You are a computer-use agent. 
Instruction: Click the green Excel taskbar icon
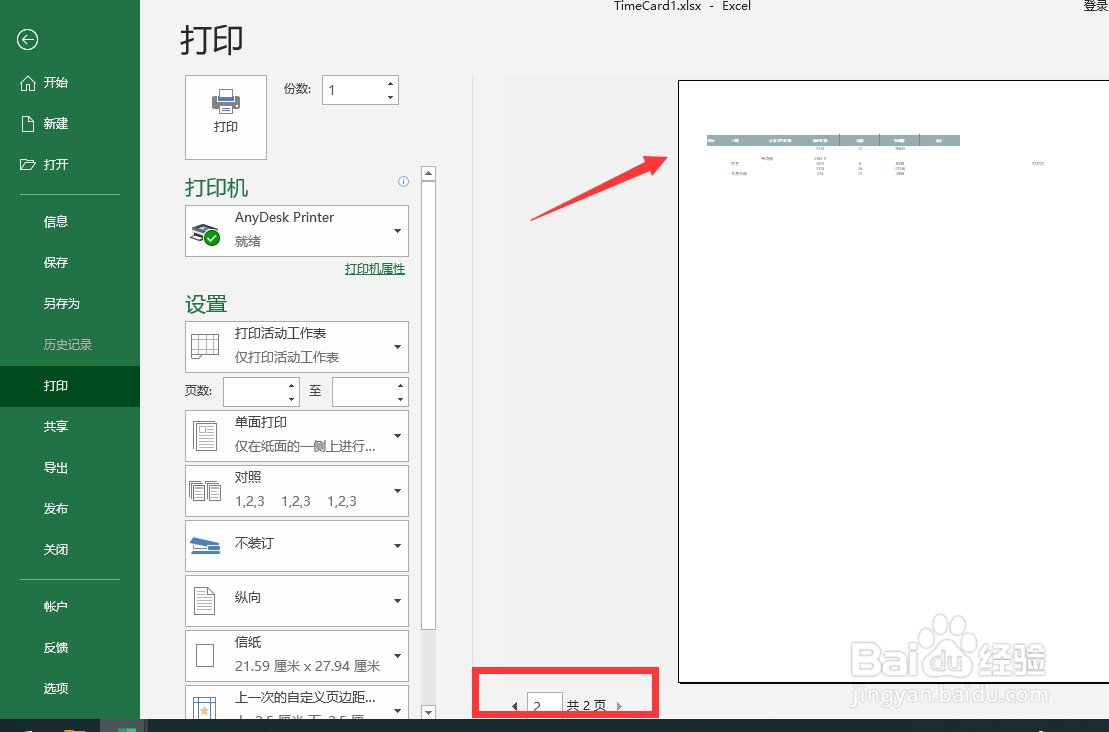click(x=127, y=727)
